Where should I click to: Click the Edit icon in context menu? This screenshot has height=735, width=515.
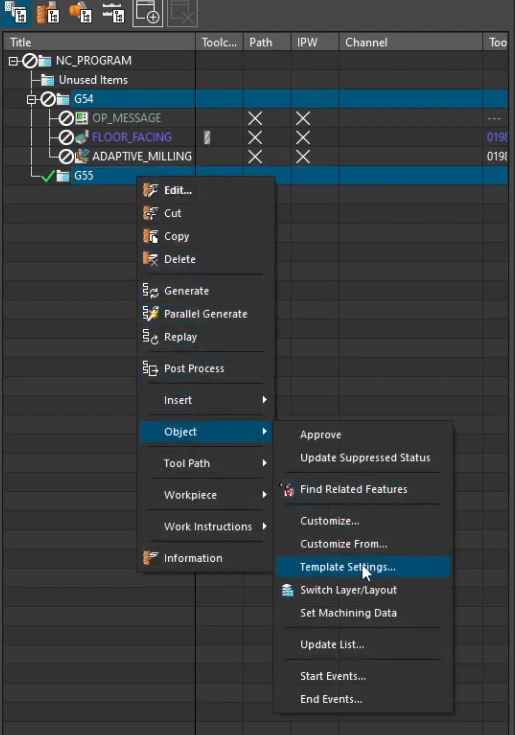click(150, 190)
